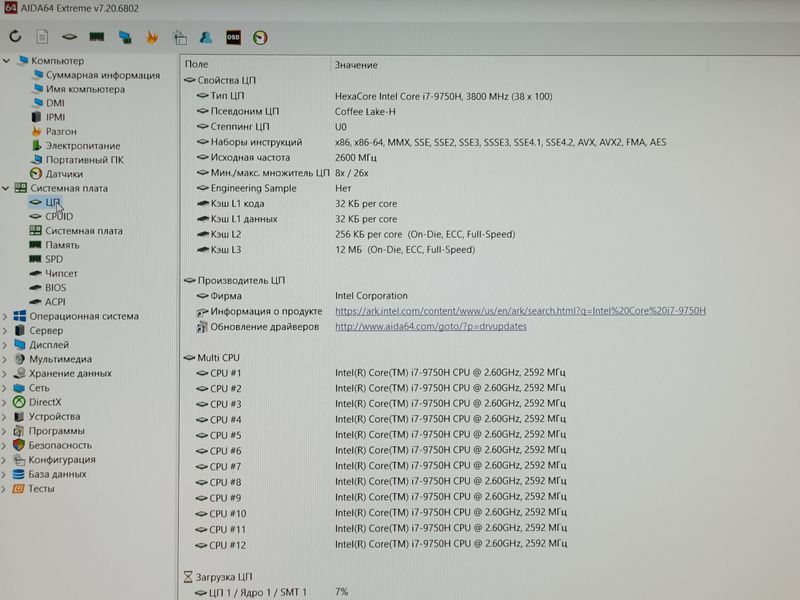Screen dimensions: 800x600
Task: Open the Intel ARK product link
Action: [520, 311]
